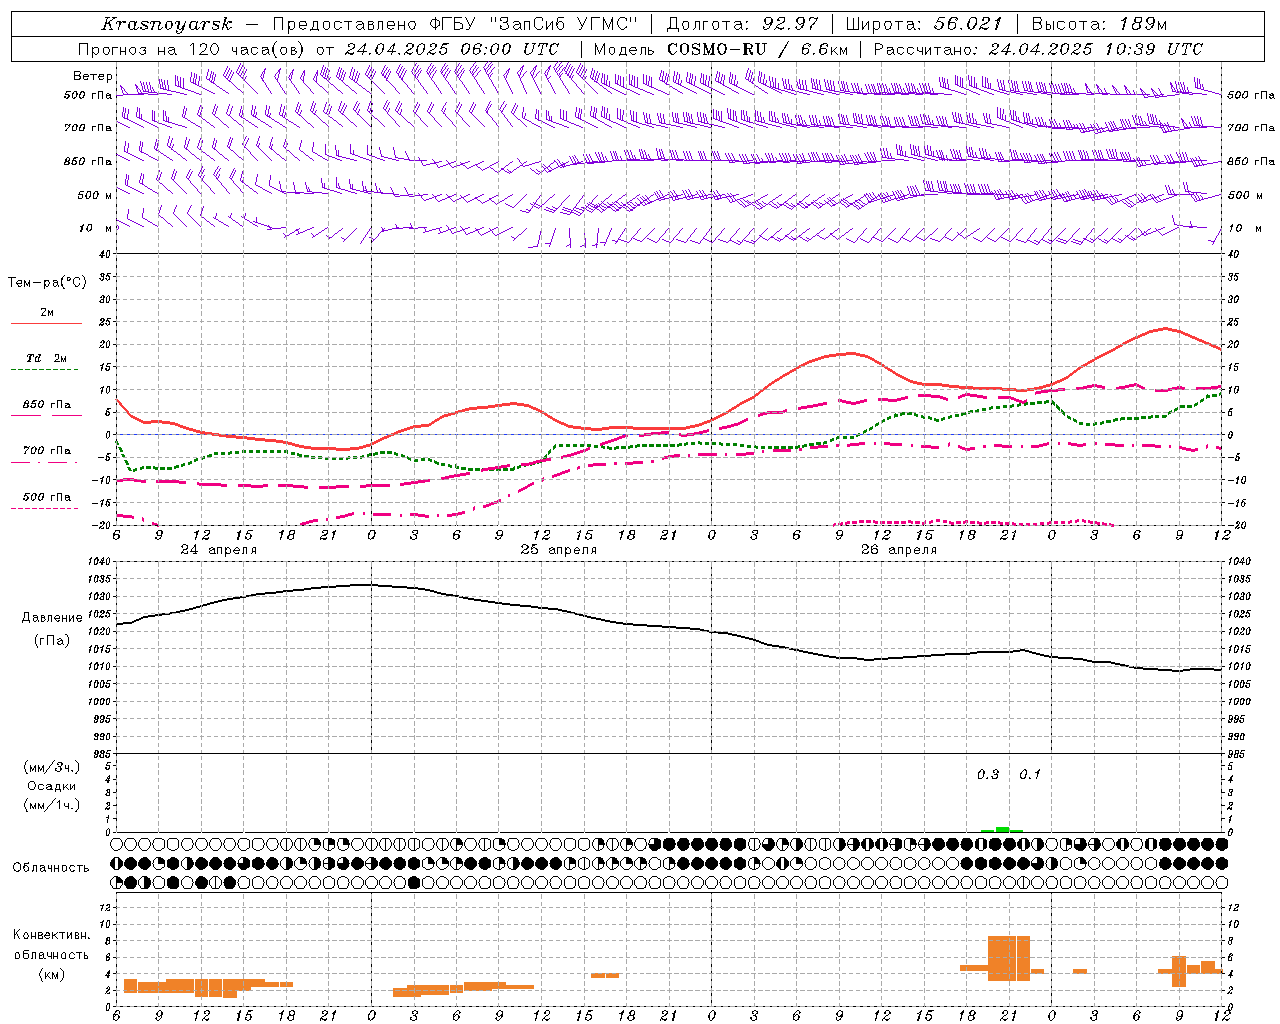Click the Td 2м dew point legend entry

tap(47, 358)
